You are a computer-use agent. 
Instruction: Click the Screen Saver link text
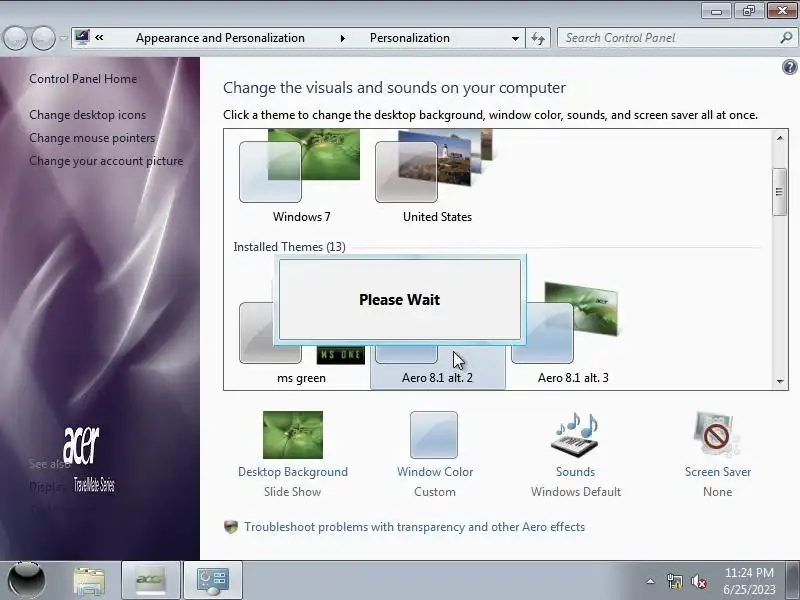[x=718, y=472]
